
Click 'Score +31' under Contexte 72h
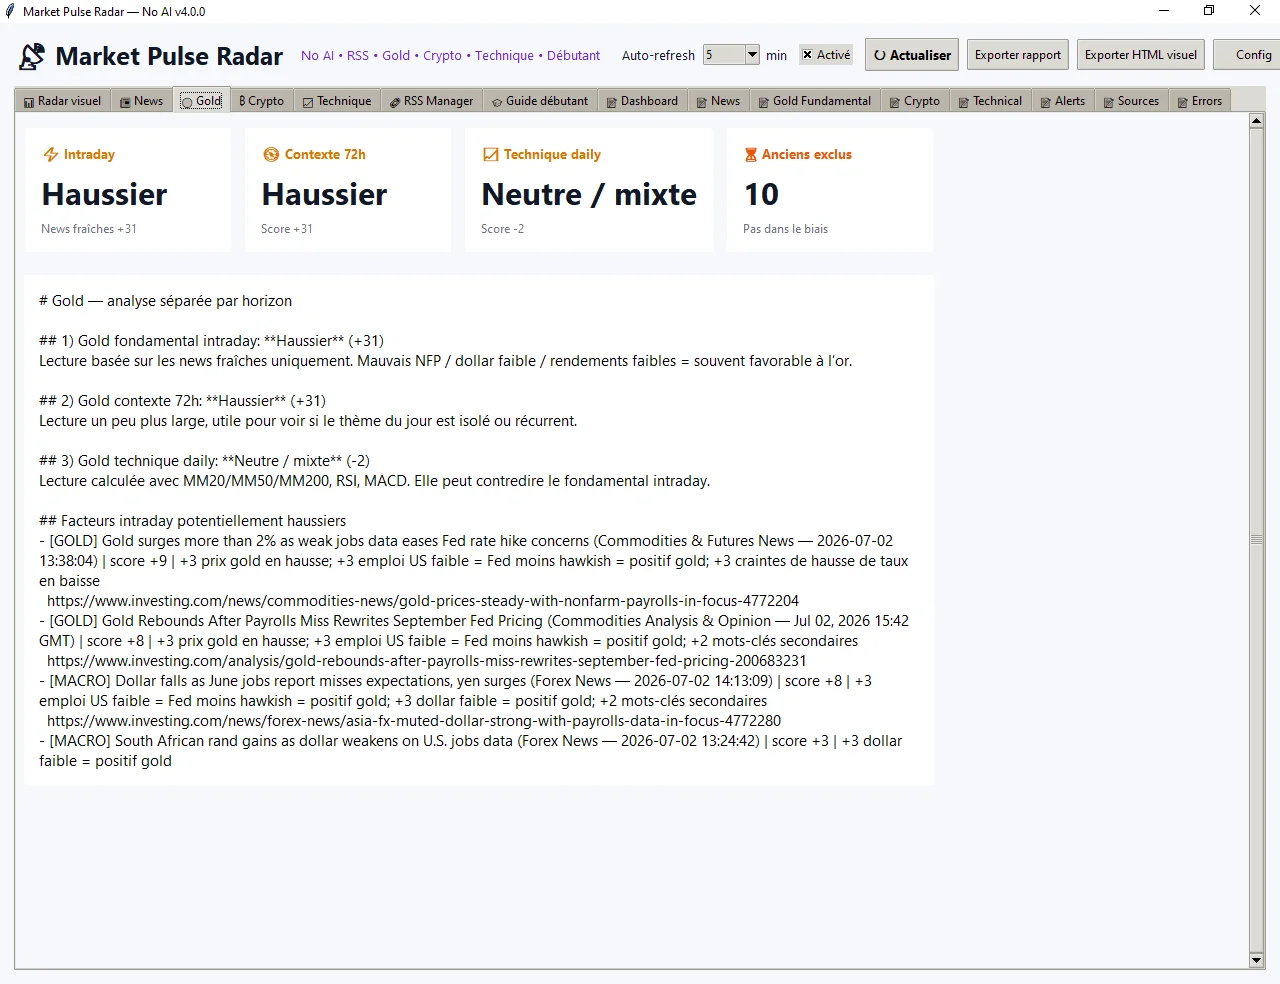pos(287,229)
